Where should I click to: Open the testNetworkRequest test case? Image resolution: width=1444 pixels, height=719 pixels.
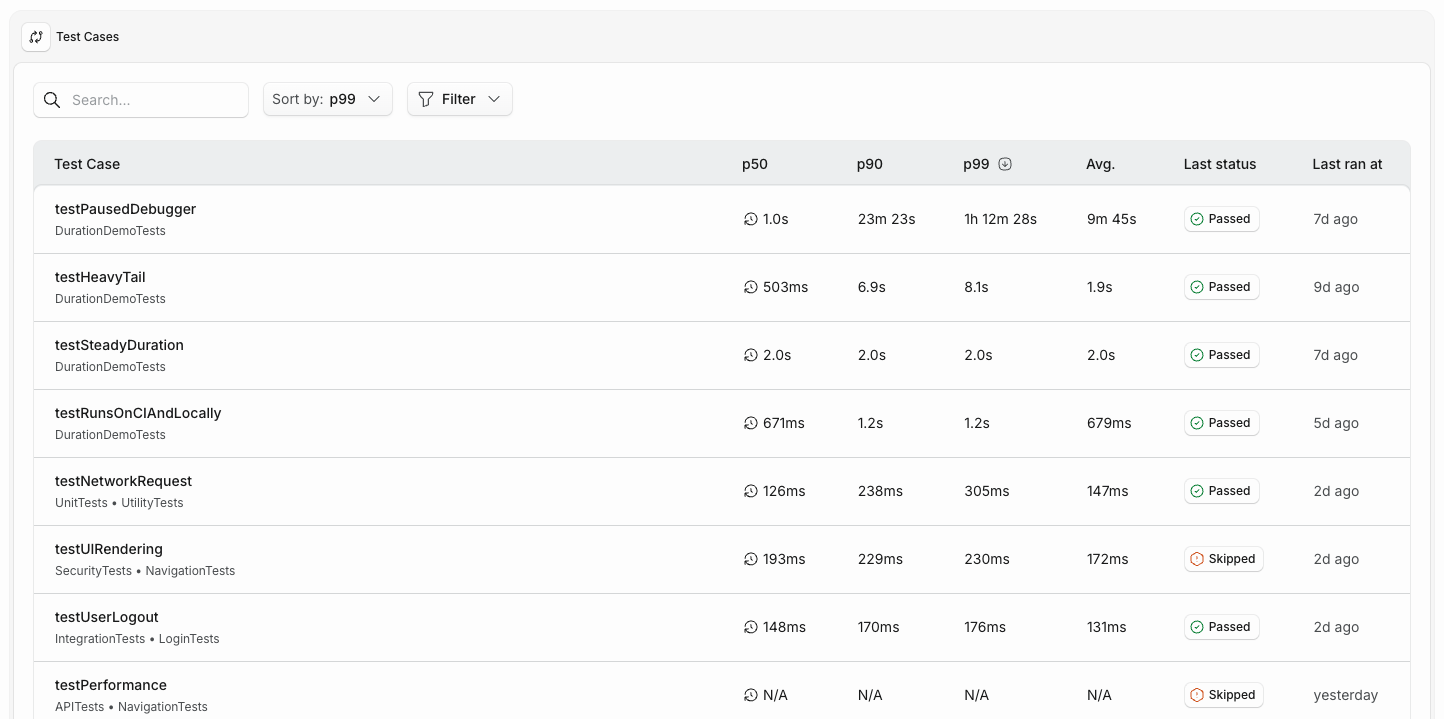coord(123,481)
